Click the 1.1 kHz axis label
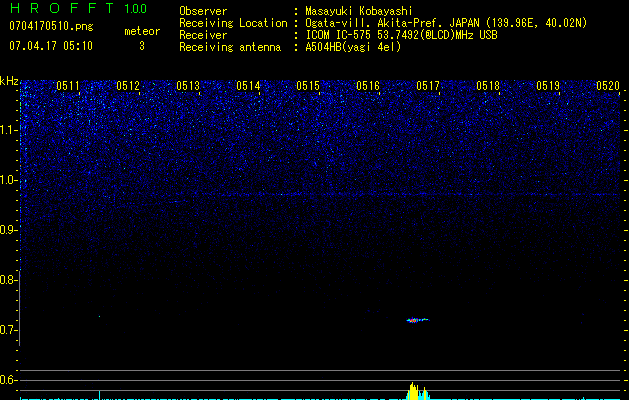Screen dimensions: 629x400 click(x=8, y=130)
